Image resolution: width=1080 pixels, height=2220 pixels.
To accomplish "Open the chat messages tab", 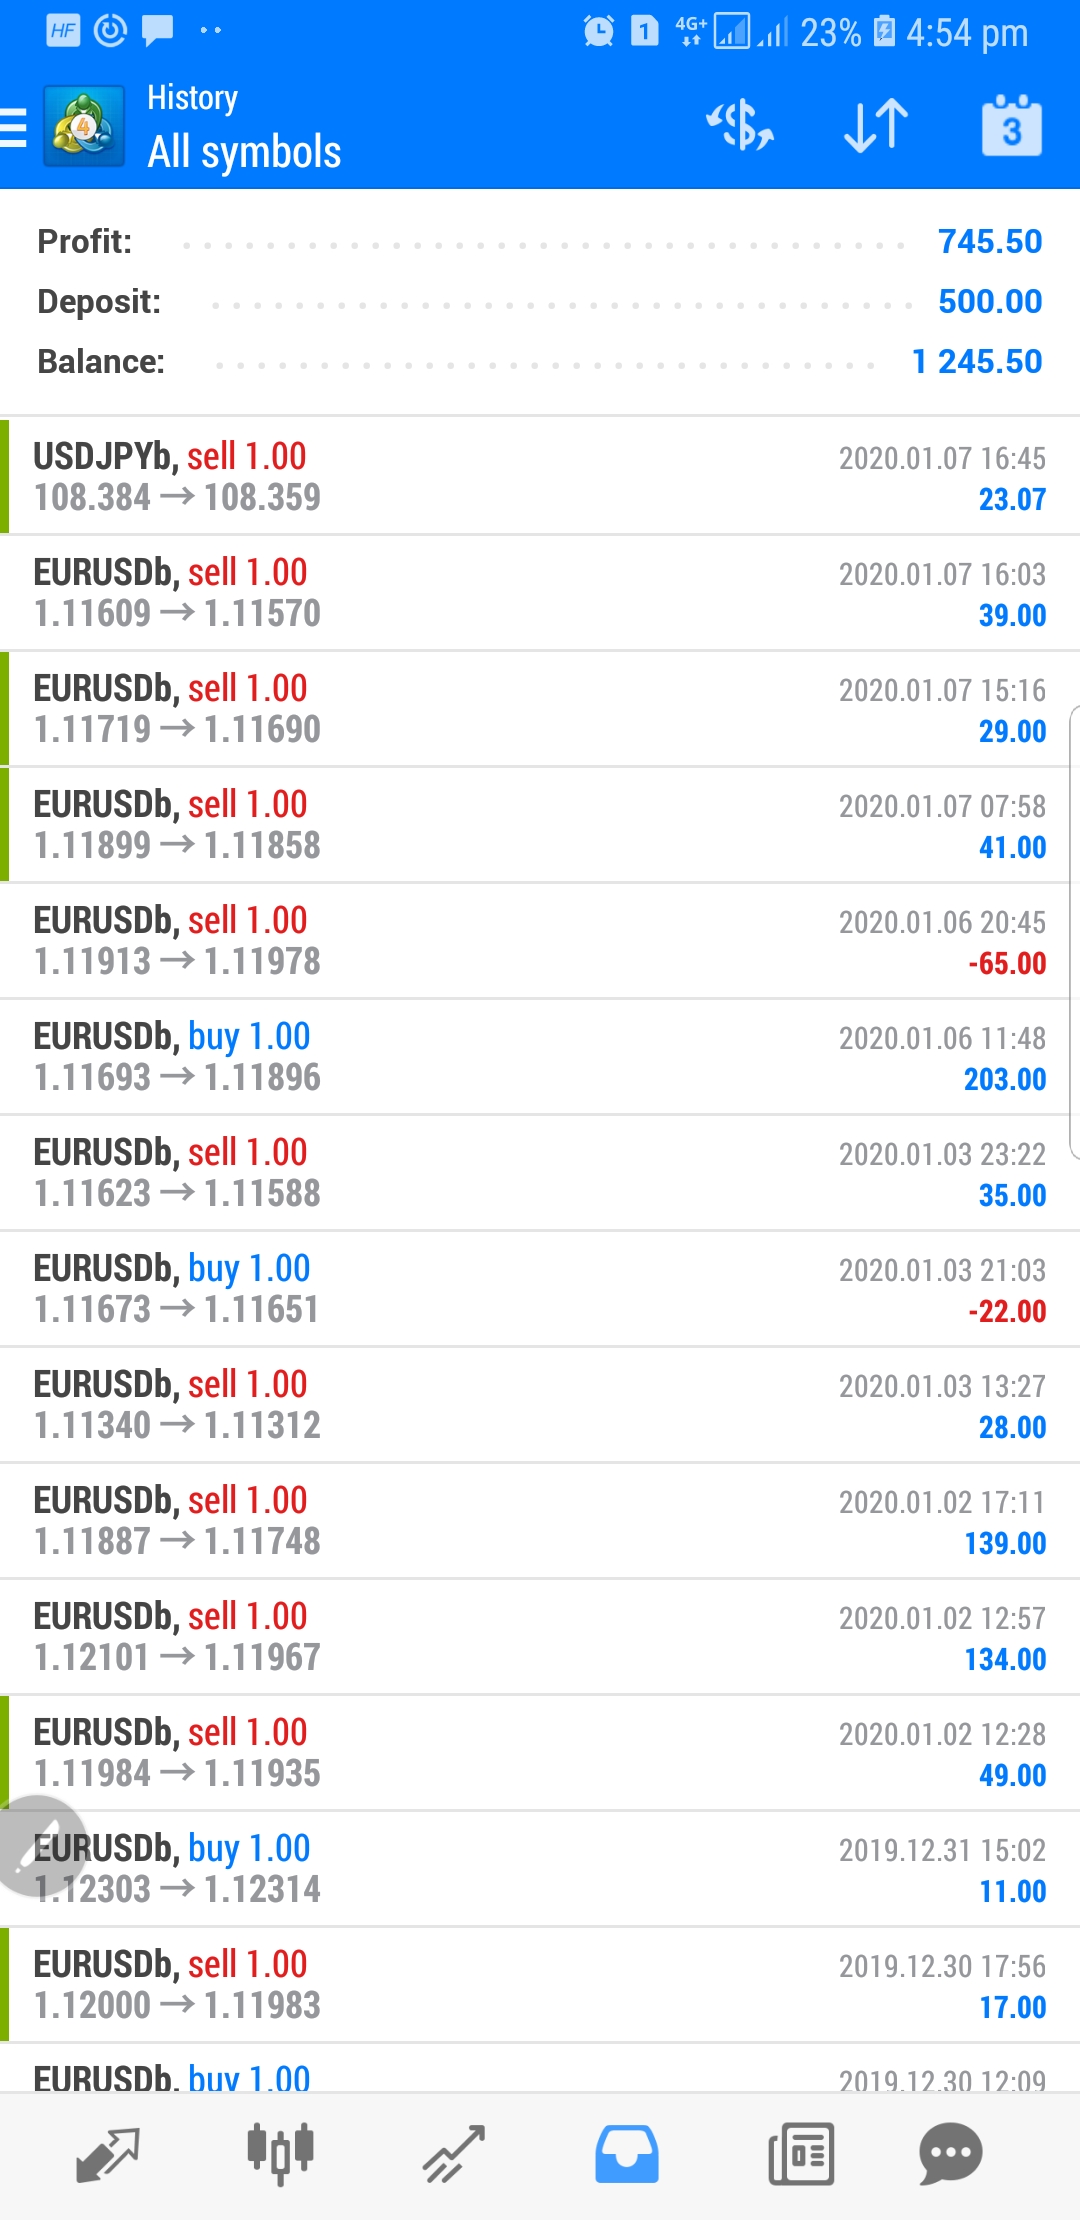I will pos(950,2154).
